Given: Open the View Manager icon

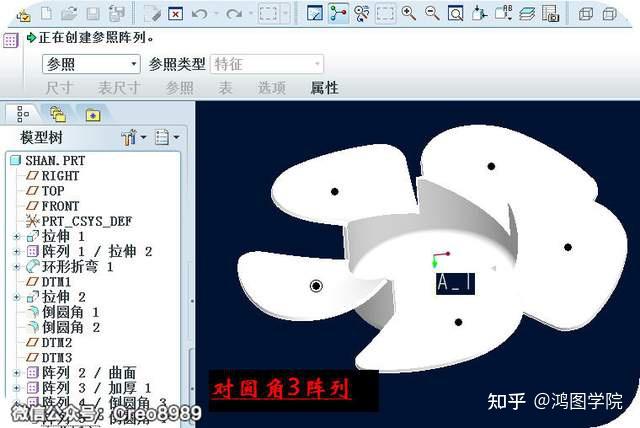Looking at the screenshot, I should click(550, 13).
